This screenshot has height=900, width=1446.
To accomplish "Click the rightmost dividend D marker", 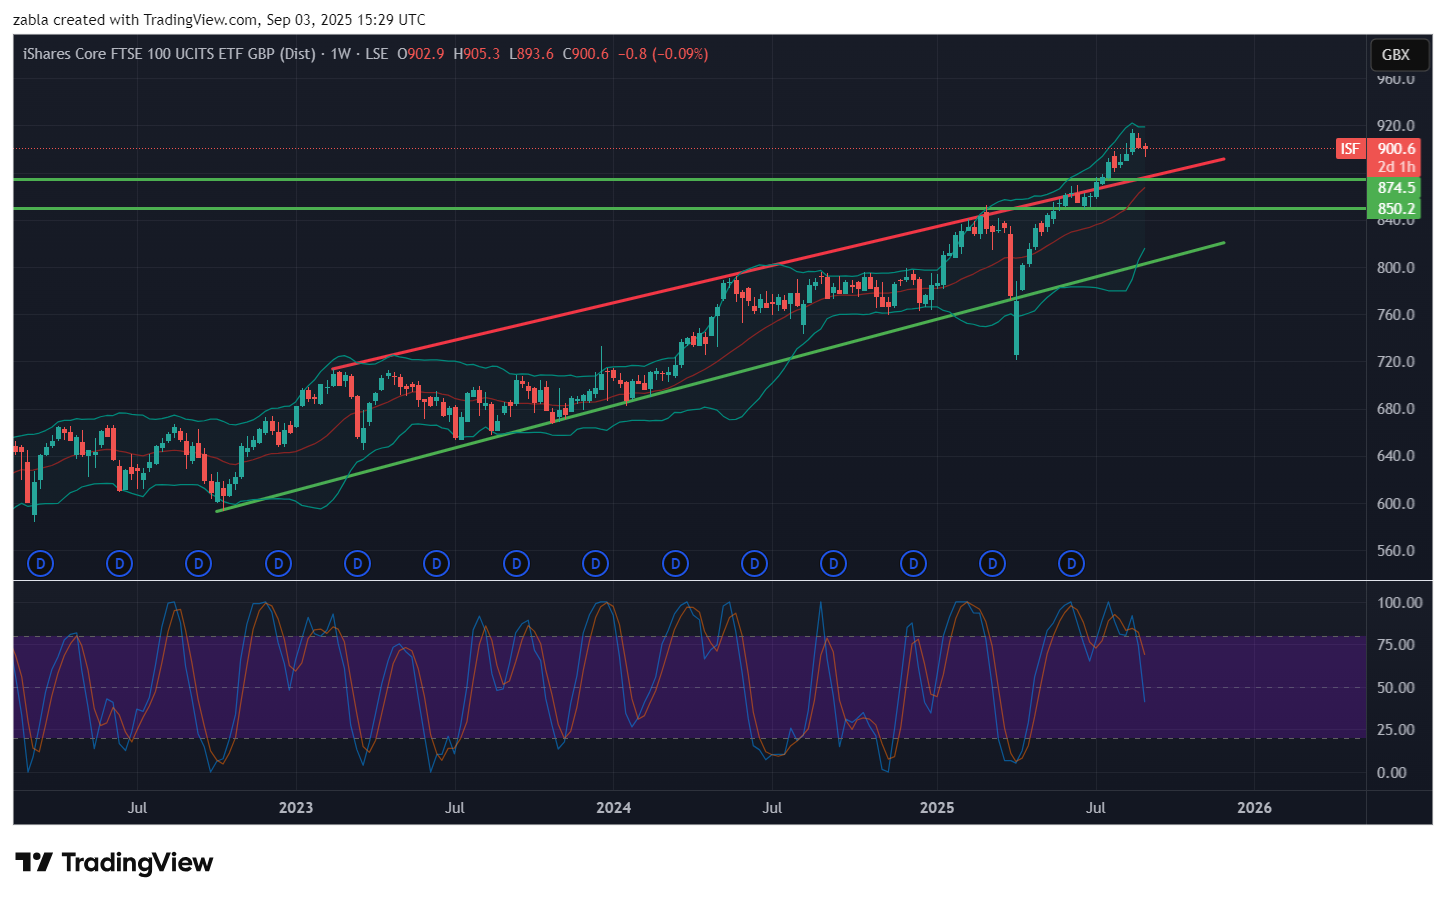I will point(1071,564).
